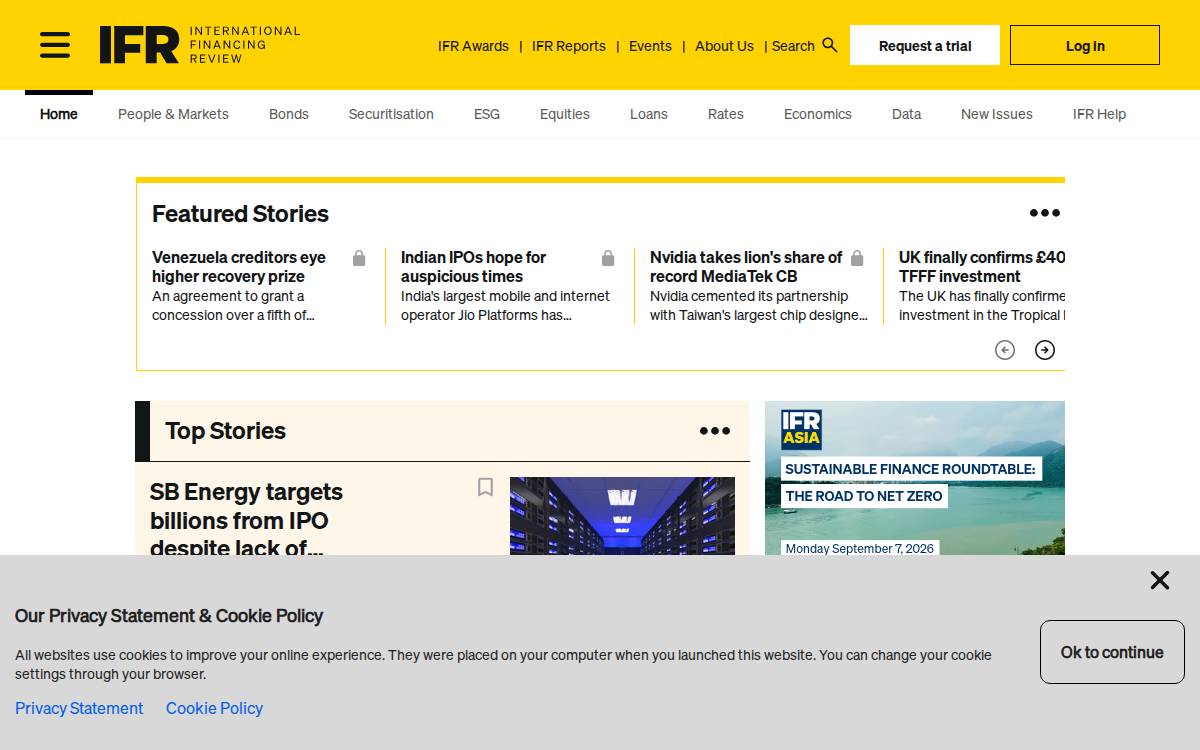The height and width of the screenshot is (750, 1200).
Task: Click 'An agreement to grant a concession' summary
Action: (x=233, y=306)
